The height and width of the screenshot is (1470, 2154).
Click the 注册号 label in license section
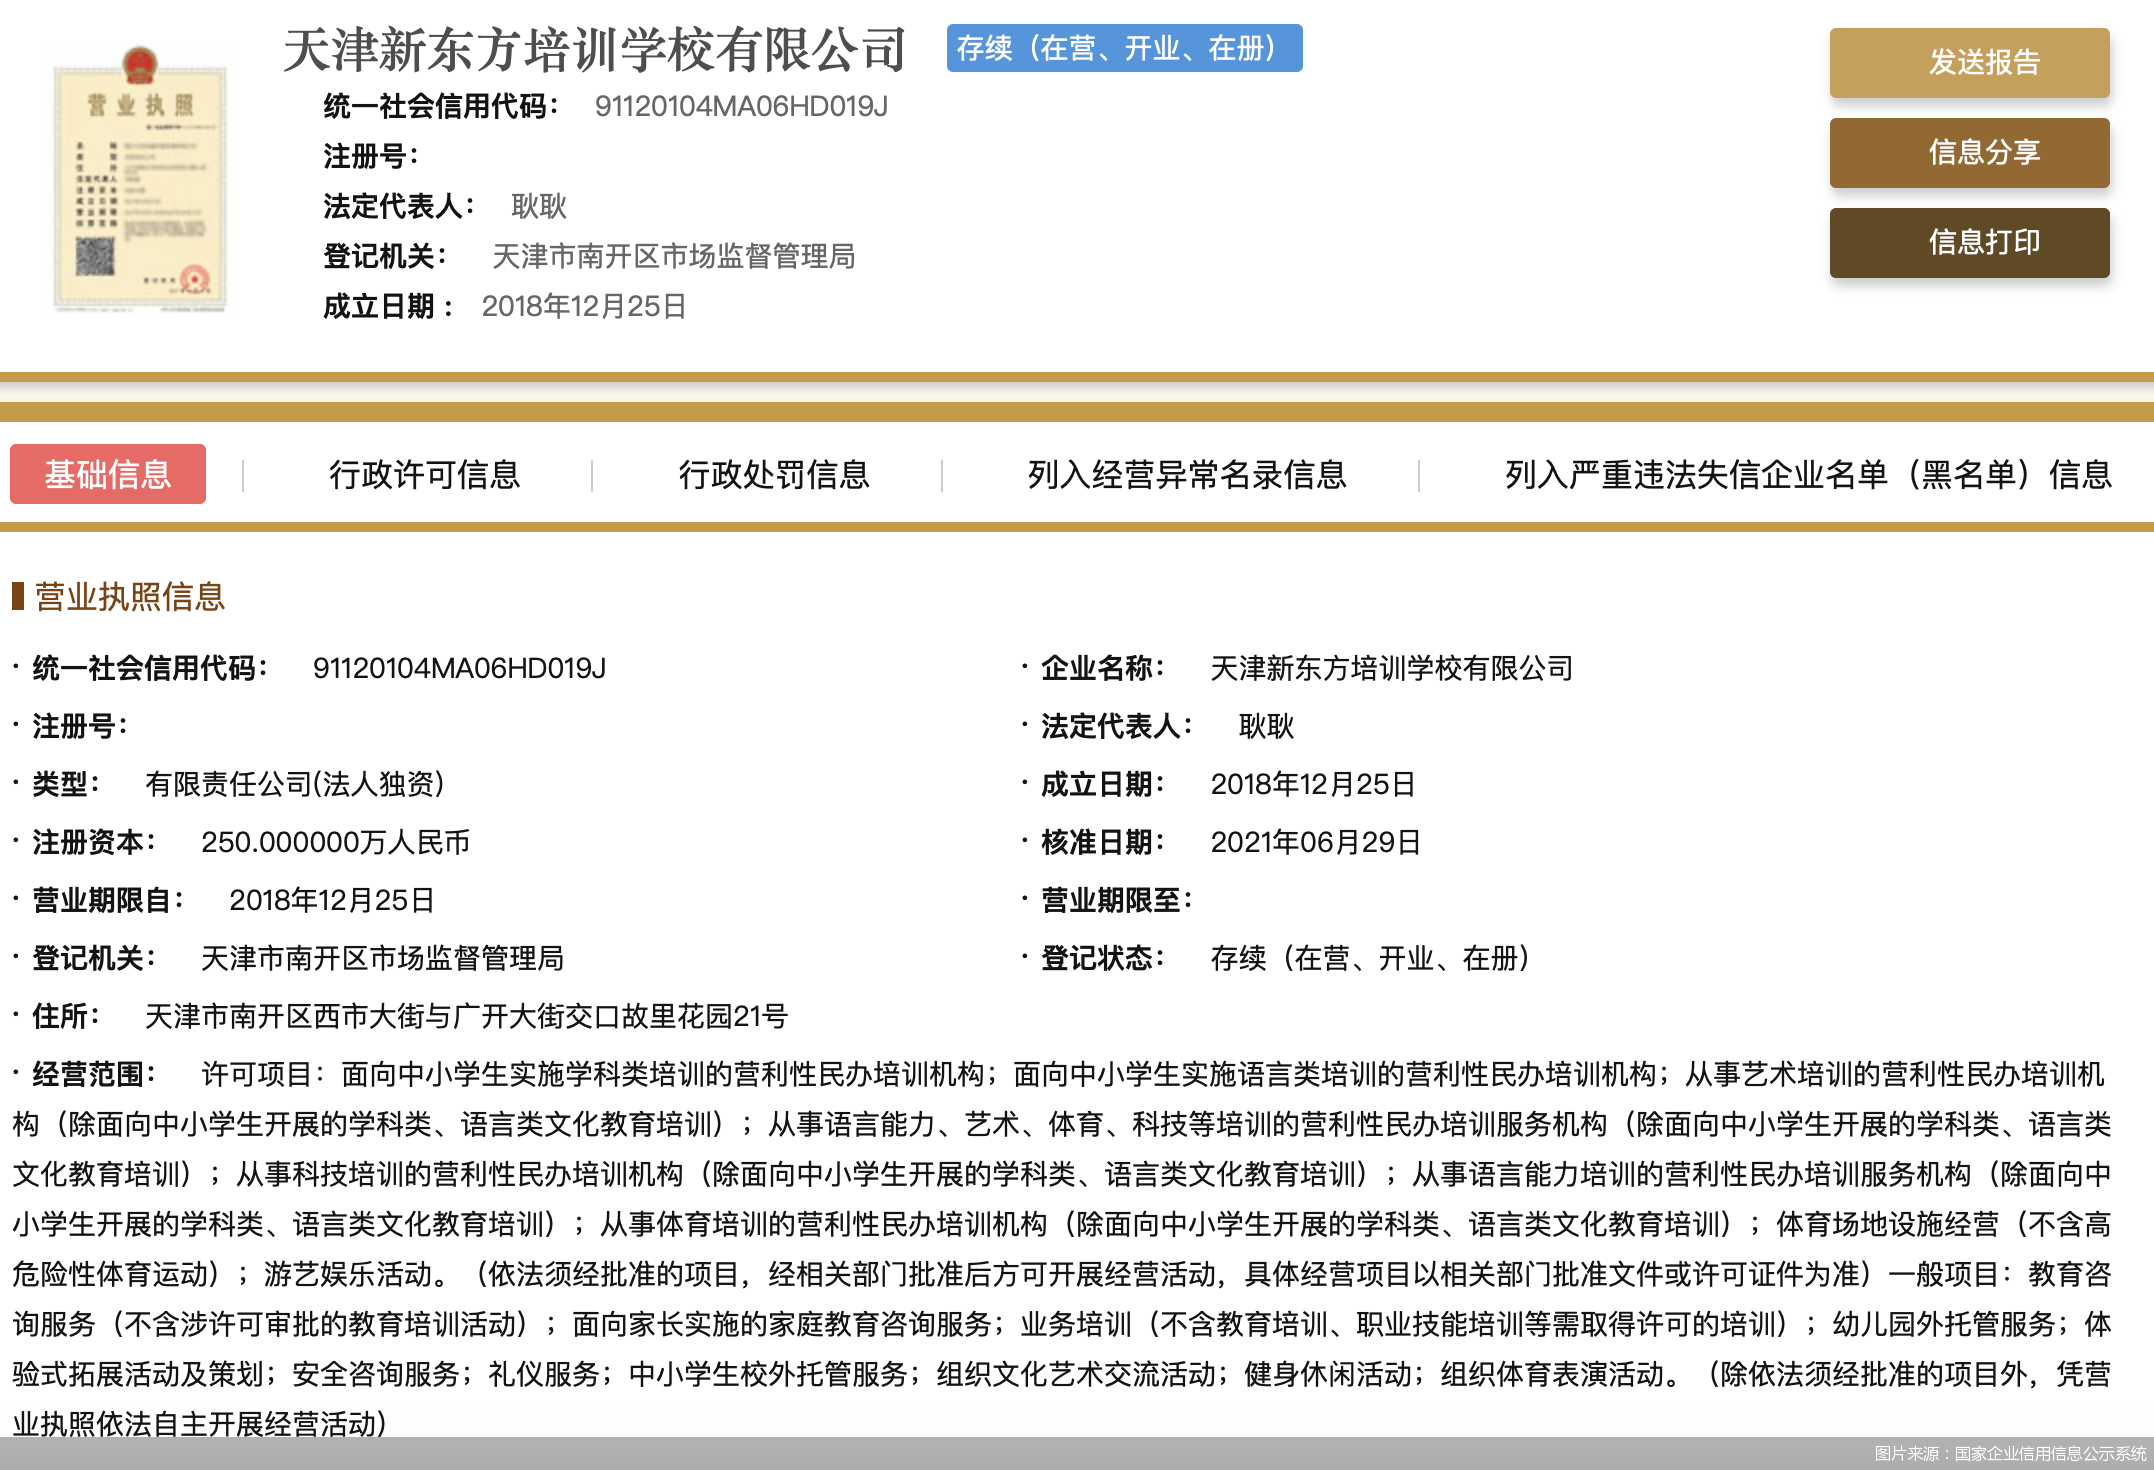click(x=80, y=726)
